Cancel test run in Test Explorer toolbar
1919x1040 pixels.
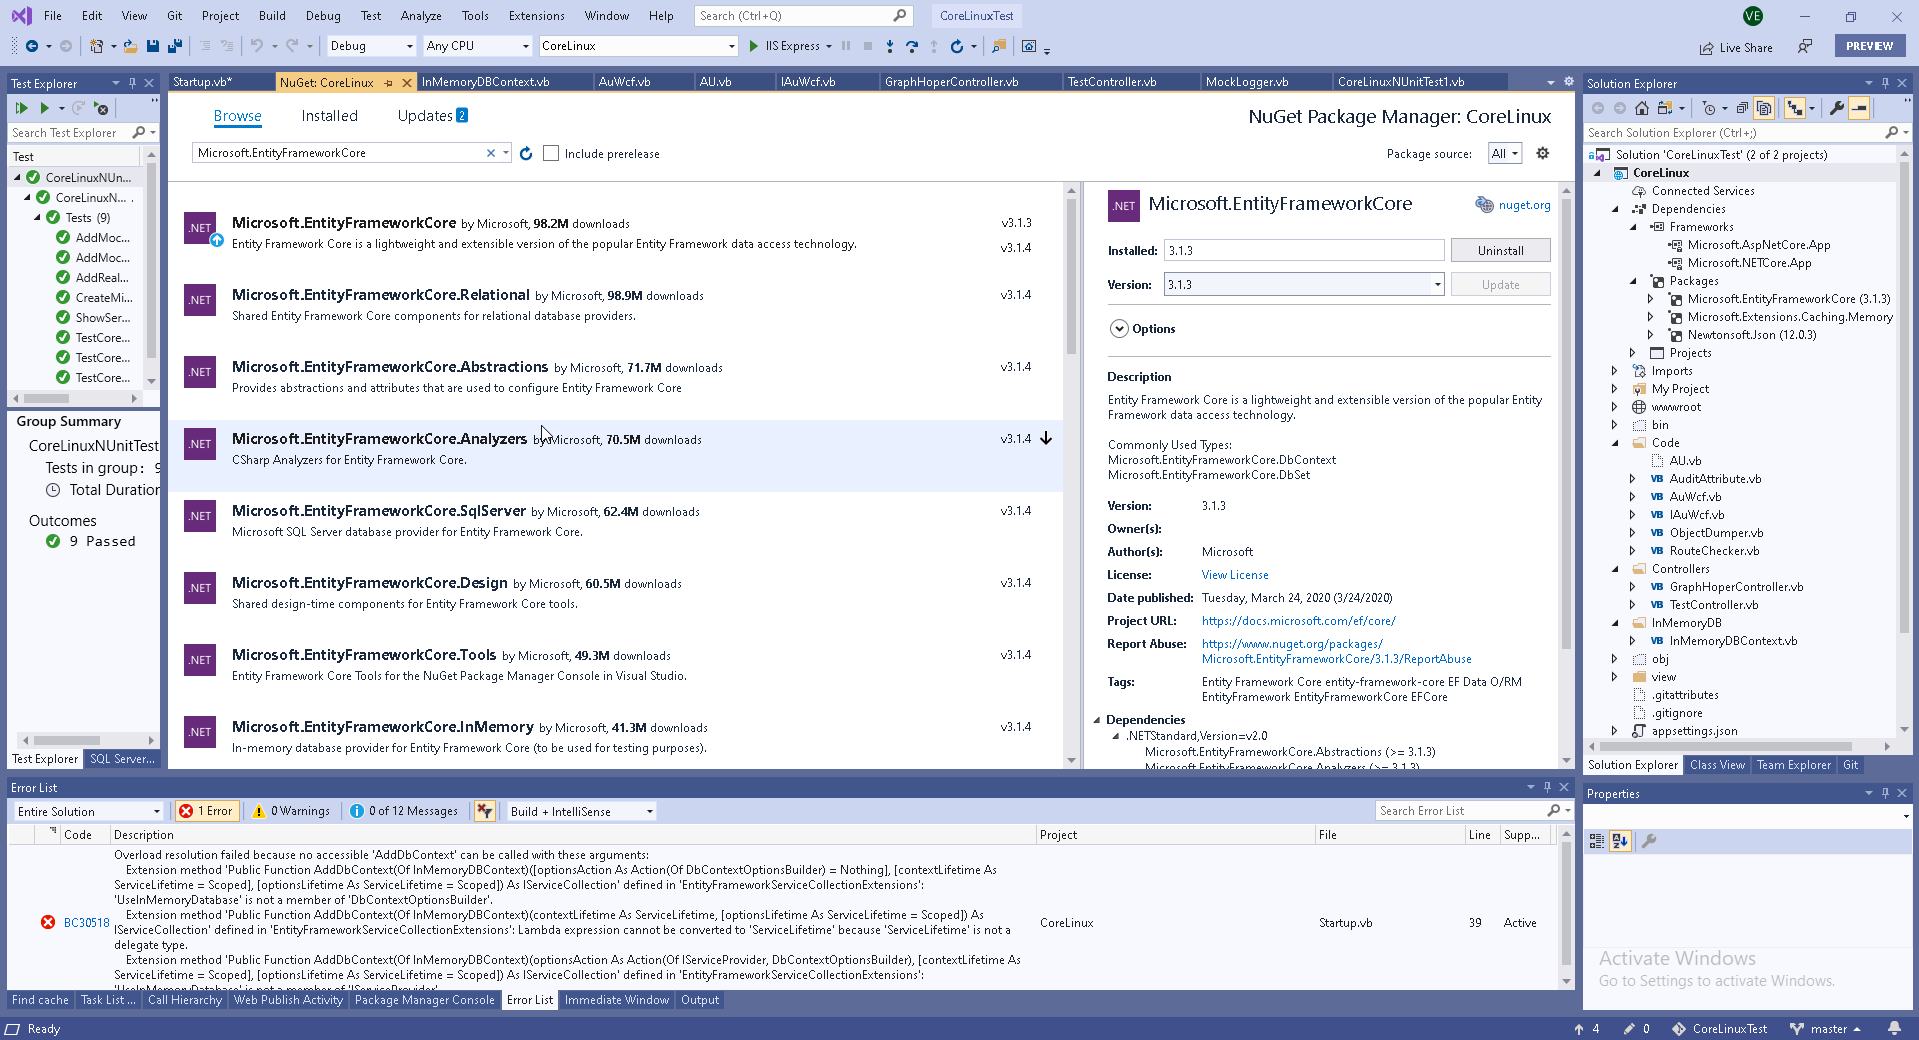pyautogui.click(x=101, y=108)
